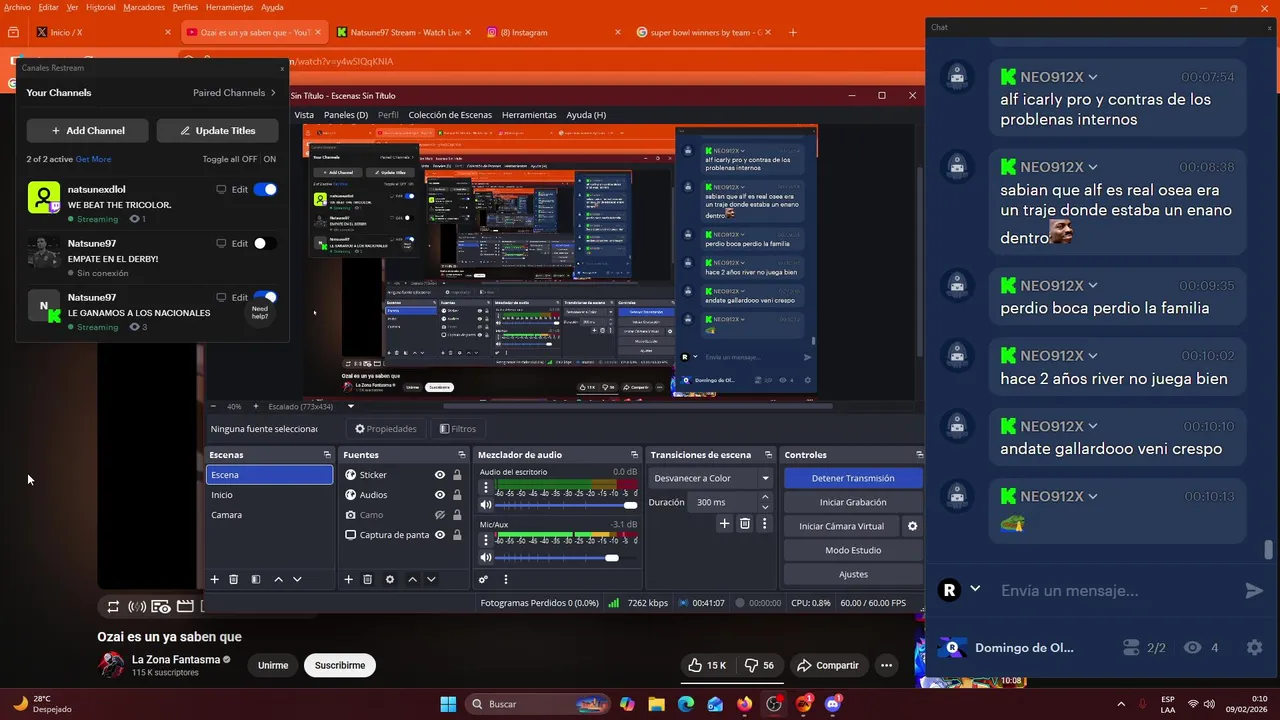Open OBS Herramientas menu
Viewport: 1280px width, 720px height.
[x=529, y=115]
